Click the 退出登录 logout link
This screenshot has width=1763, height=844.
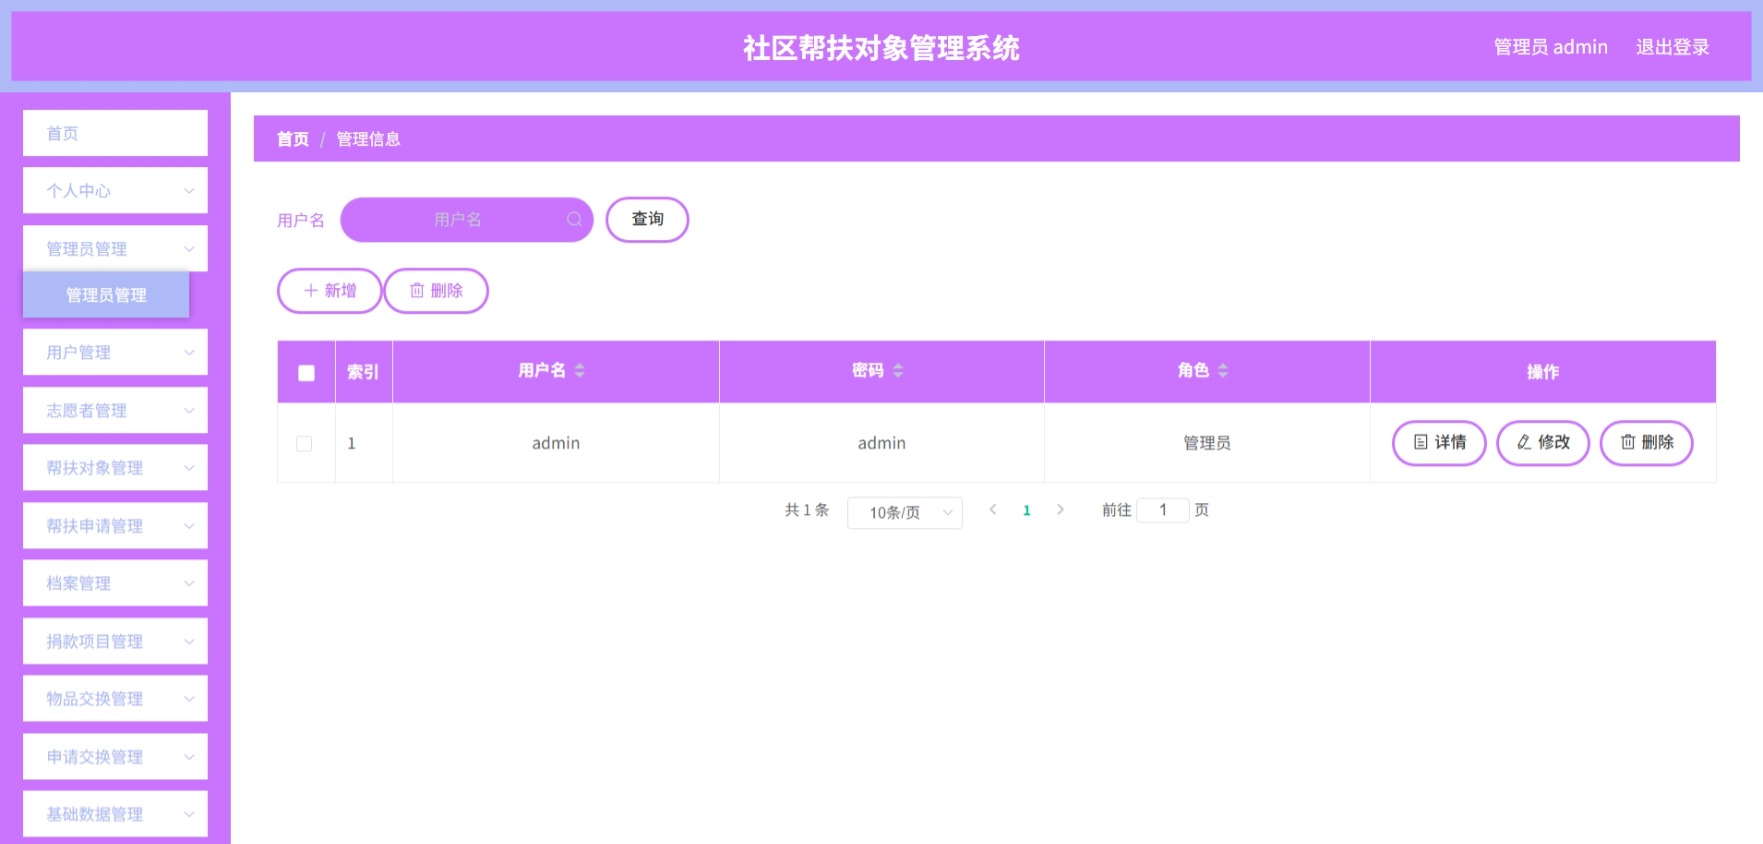point(1672,47)
